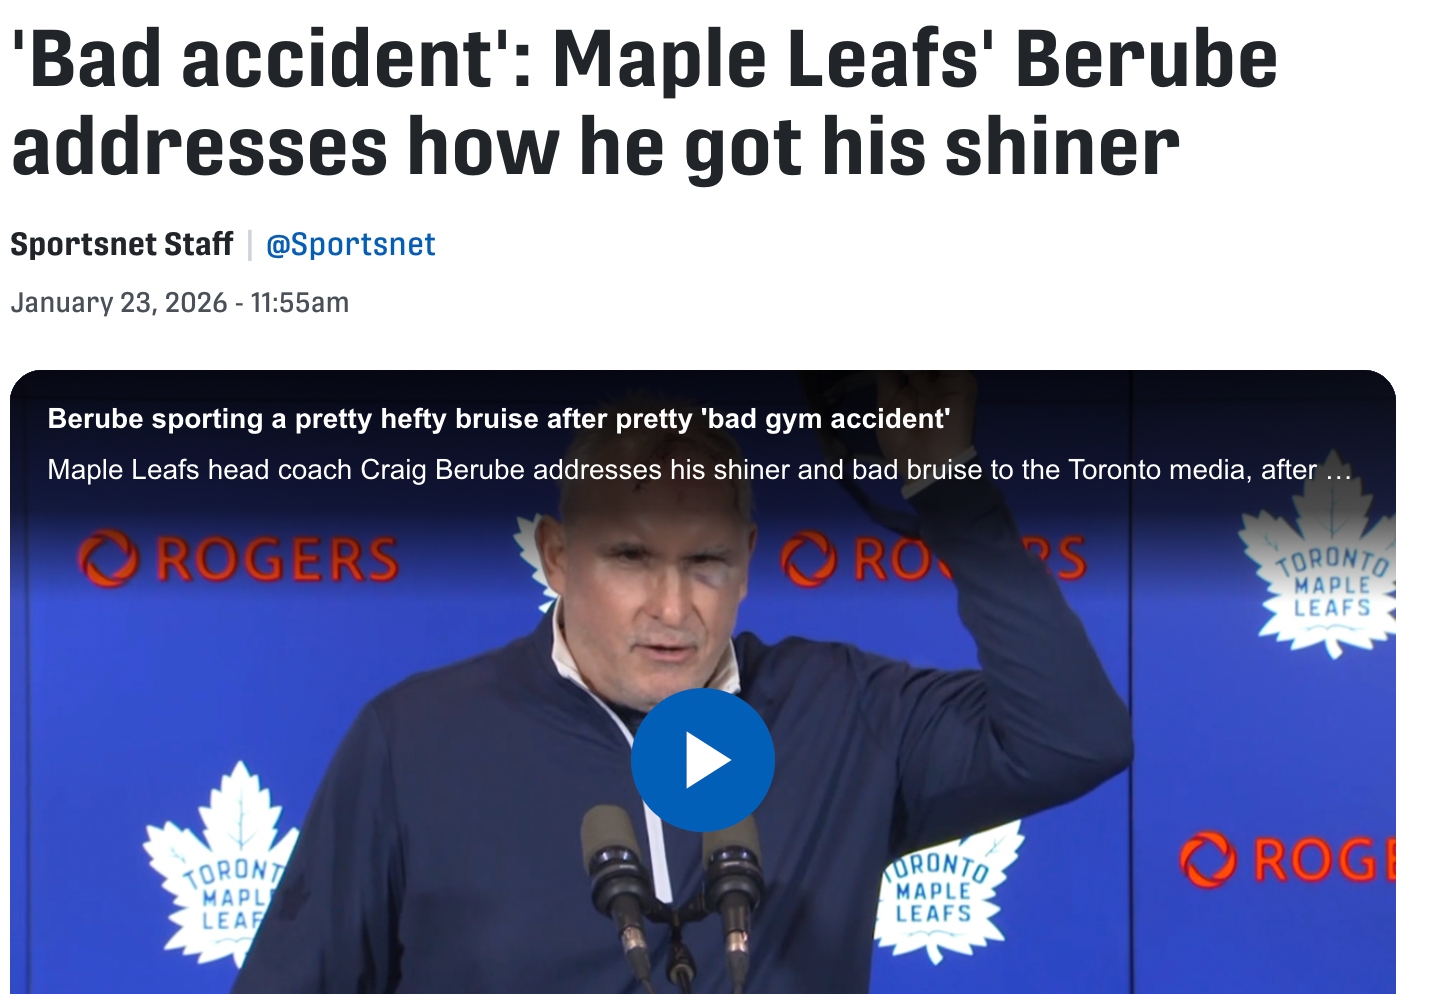Click the cropped 'ROG' logo at video edge
Image resolution: width=1440 pixels, height=994 pixels.
(1288, 859)
